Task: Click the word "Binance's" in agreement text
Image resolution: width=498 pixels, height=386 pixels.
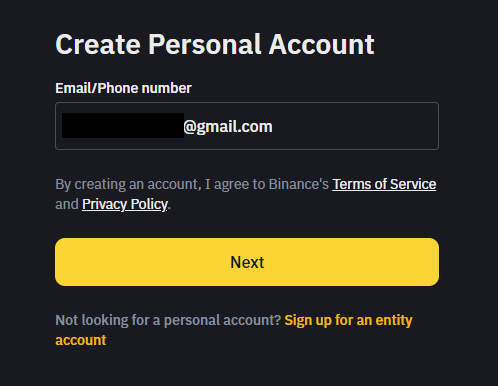Action: [x=299, y=184]
